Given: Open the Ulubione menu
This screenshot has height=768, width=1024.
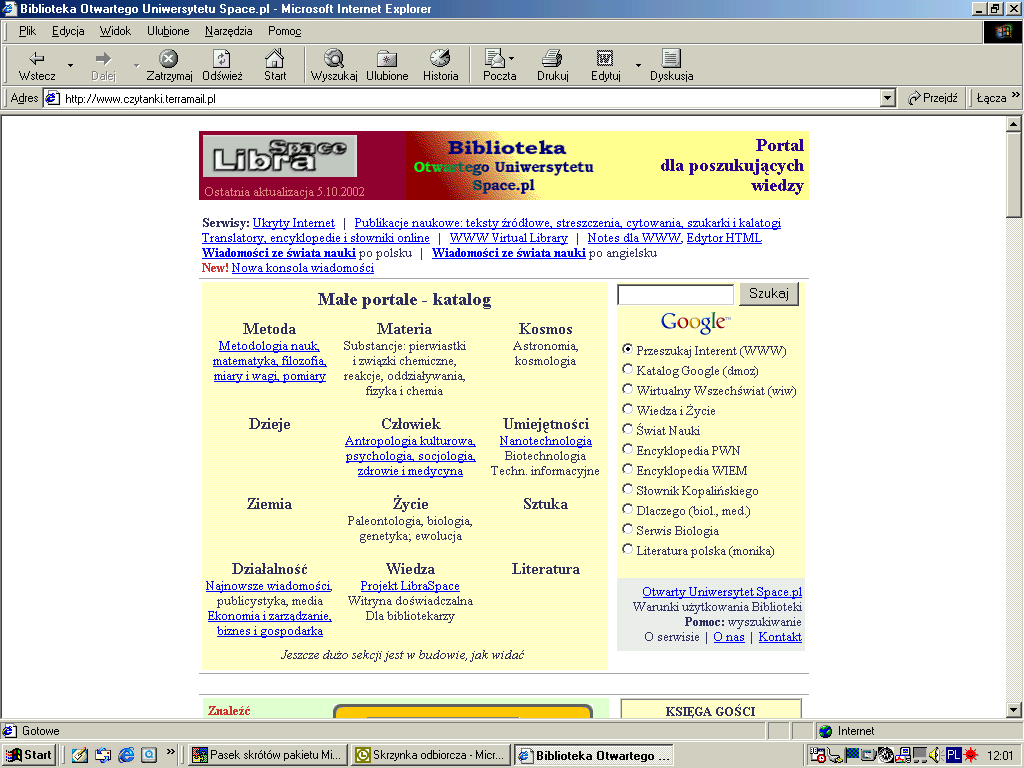Looking at the screenshot, I should pos(168,31).
